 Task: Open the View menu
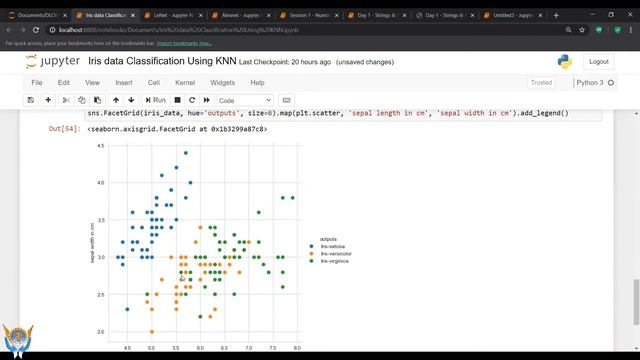[93, 82]
